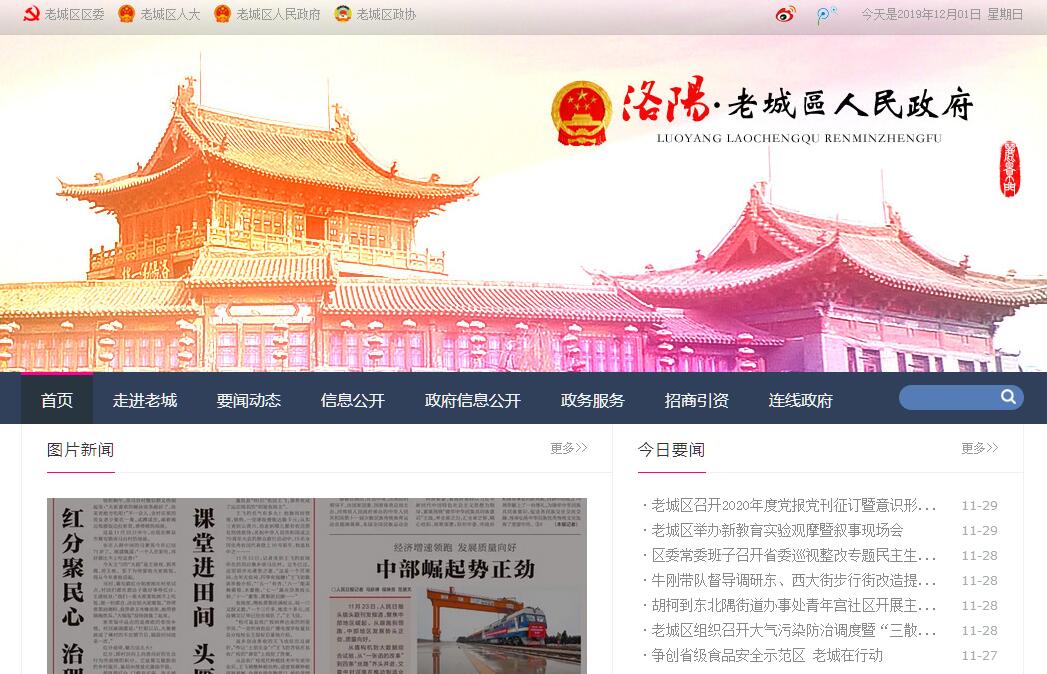Open the newspaper photo news image
The height and width of the screenshot is (674, 1047).
click(317, 586)
